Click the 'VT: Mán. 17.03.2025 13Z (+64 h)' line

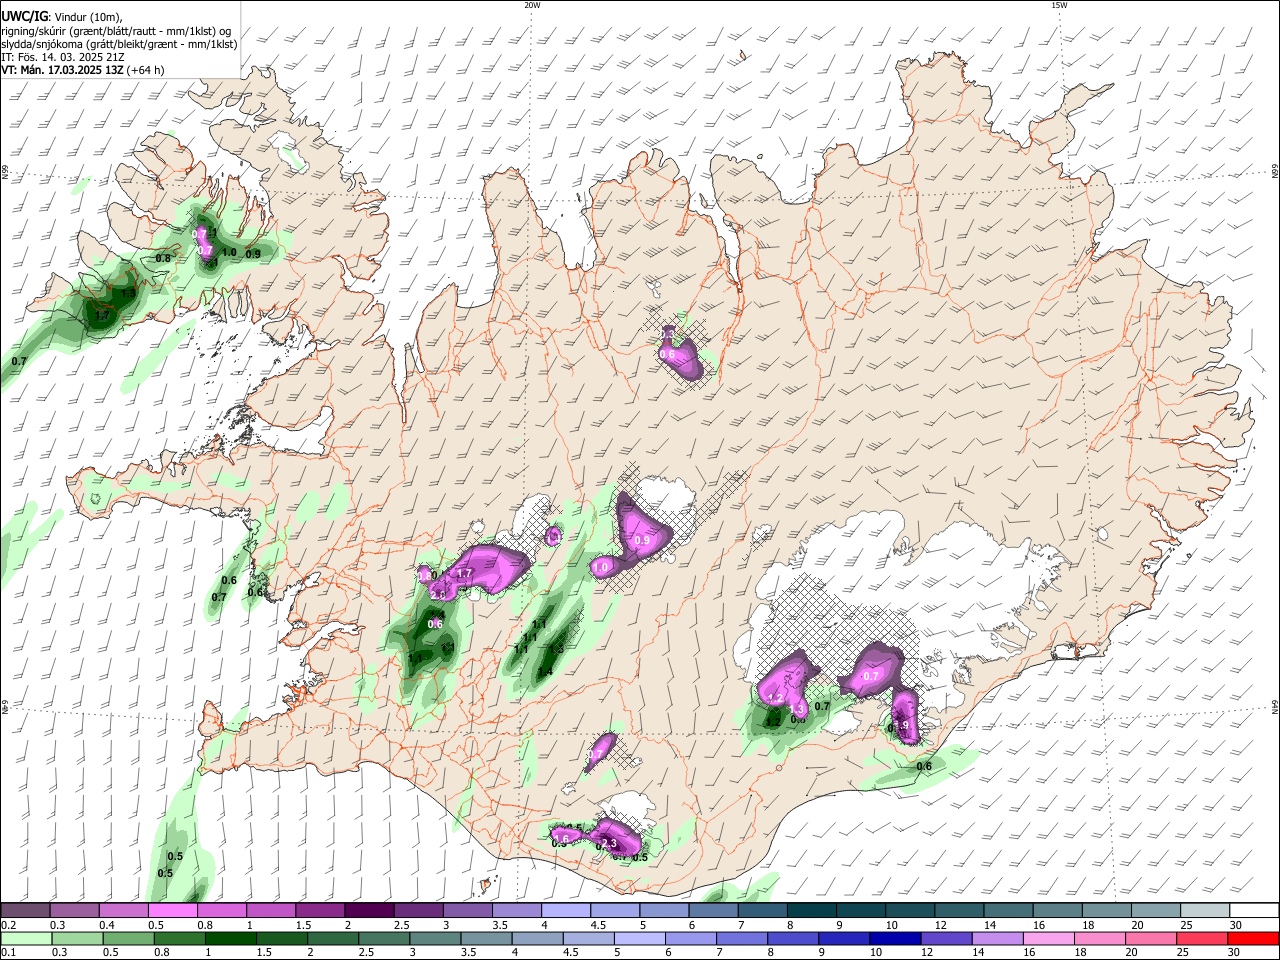click(x=83, y=70)
